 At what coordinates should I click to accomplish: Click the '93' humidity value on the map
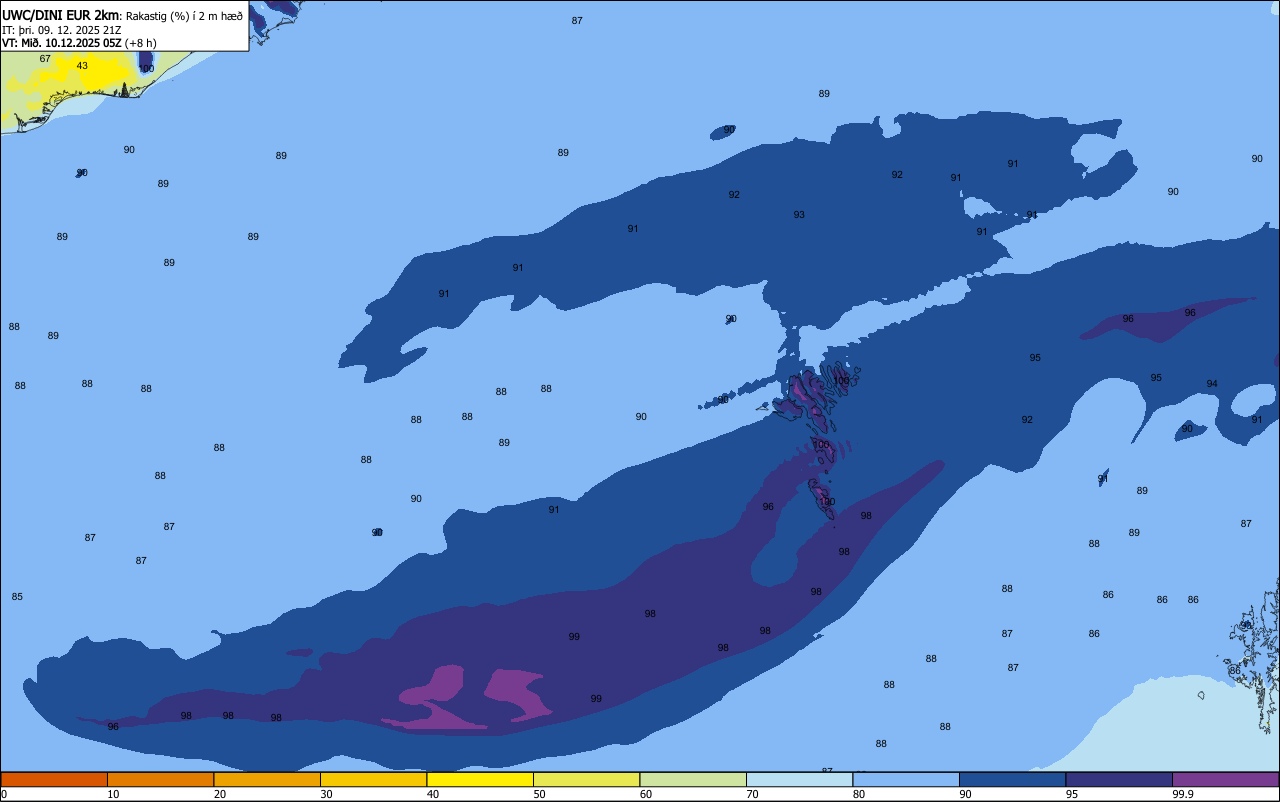click(x=799, y=215)
